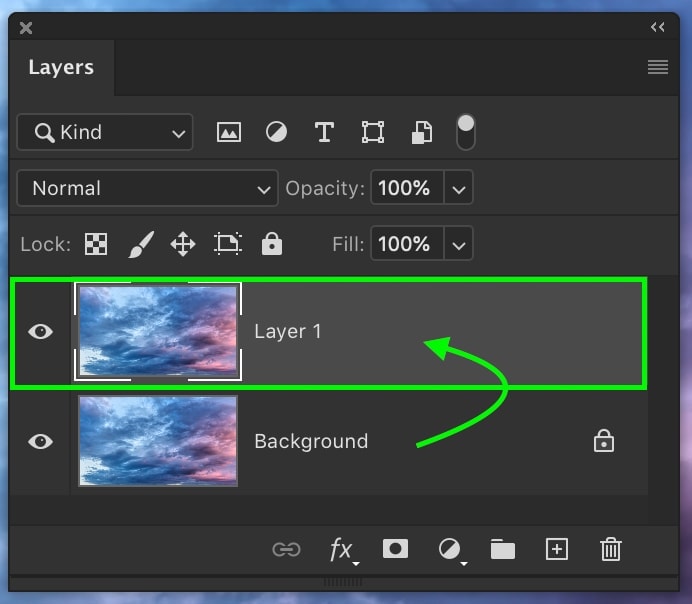The image size is (692, 604).
Task: Hide the Background layer eye icon
Action: click(40, 441)
